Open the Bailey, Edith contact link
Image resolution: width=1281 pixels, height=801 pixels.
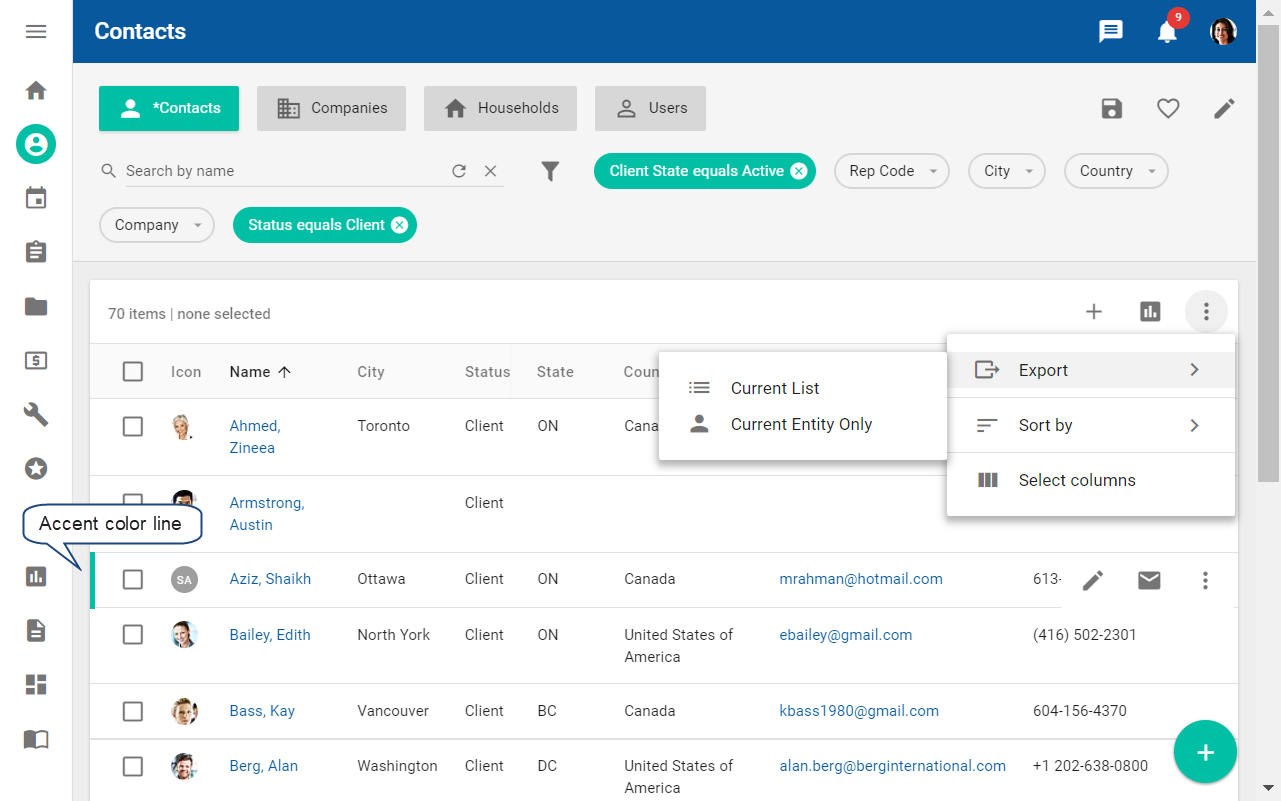coord(270,635)
